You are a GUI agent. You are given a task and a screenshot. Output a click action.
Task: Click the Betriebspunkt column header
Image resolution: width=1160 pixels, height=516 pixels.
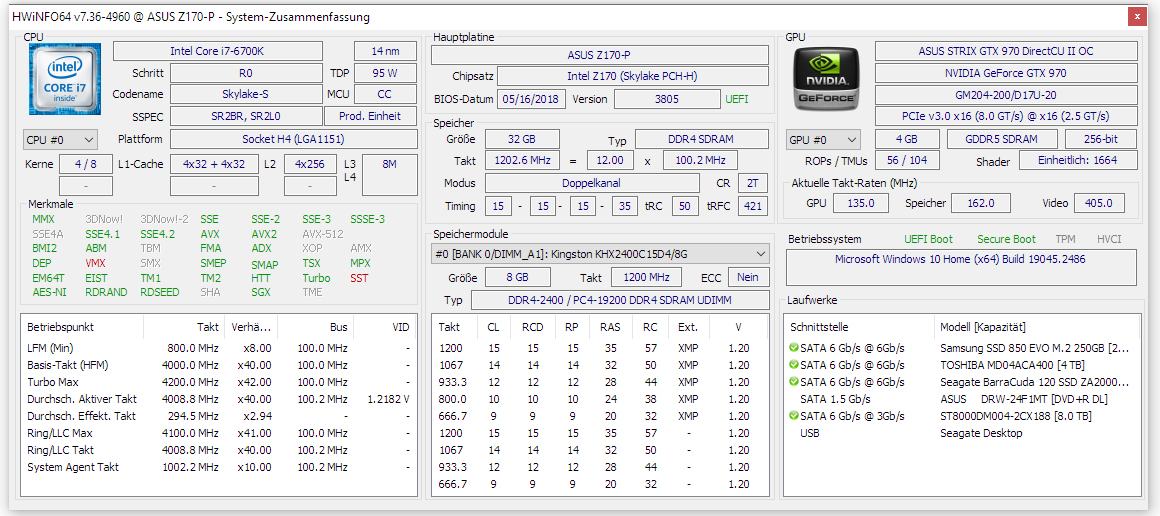(82, 326)
